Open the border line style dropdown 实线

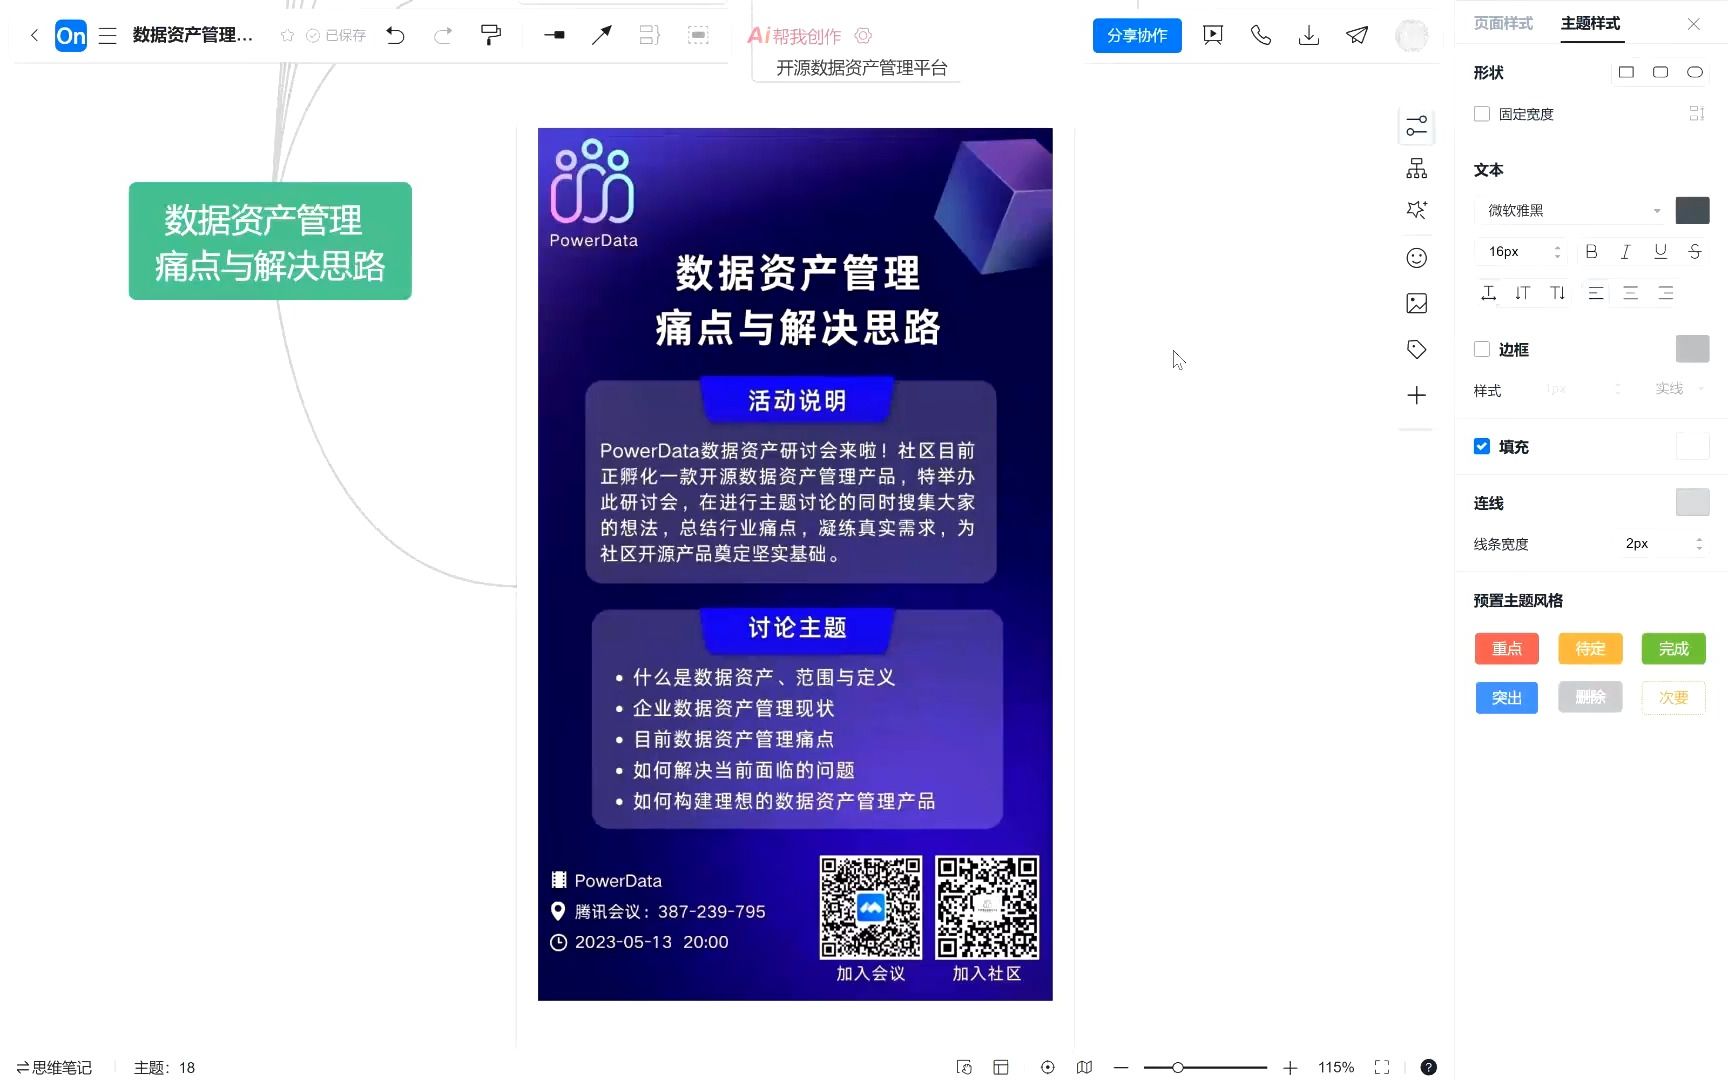[1679, 389]
